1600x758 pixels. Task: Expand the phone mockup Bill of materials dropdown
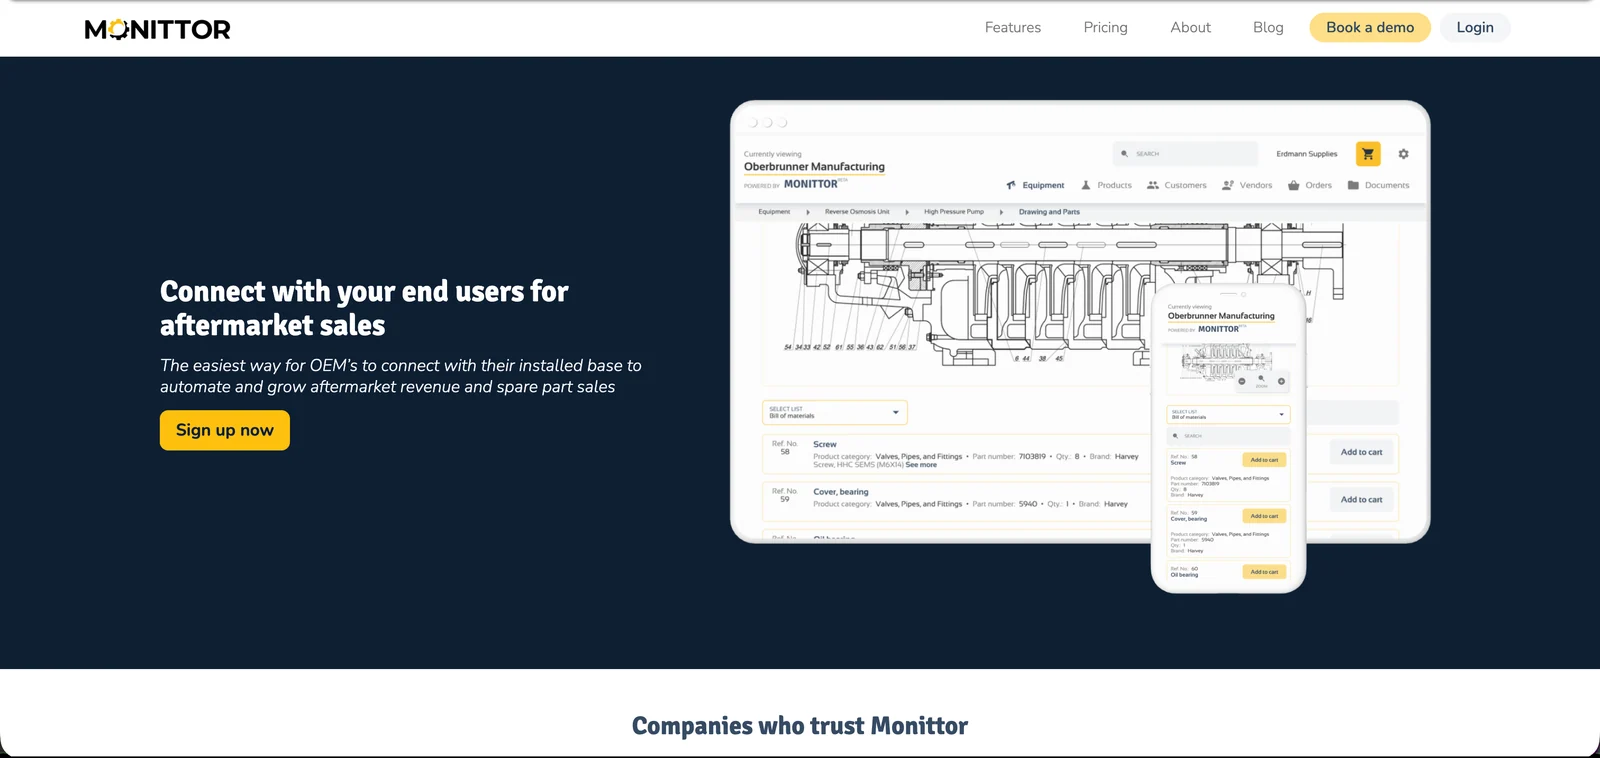click(x=1229, y=414)
